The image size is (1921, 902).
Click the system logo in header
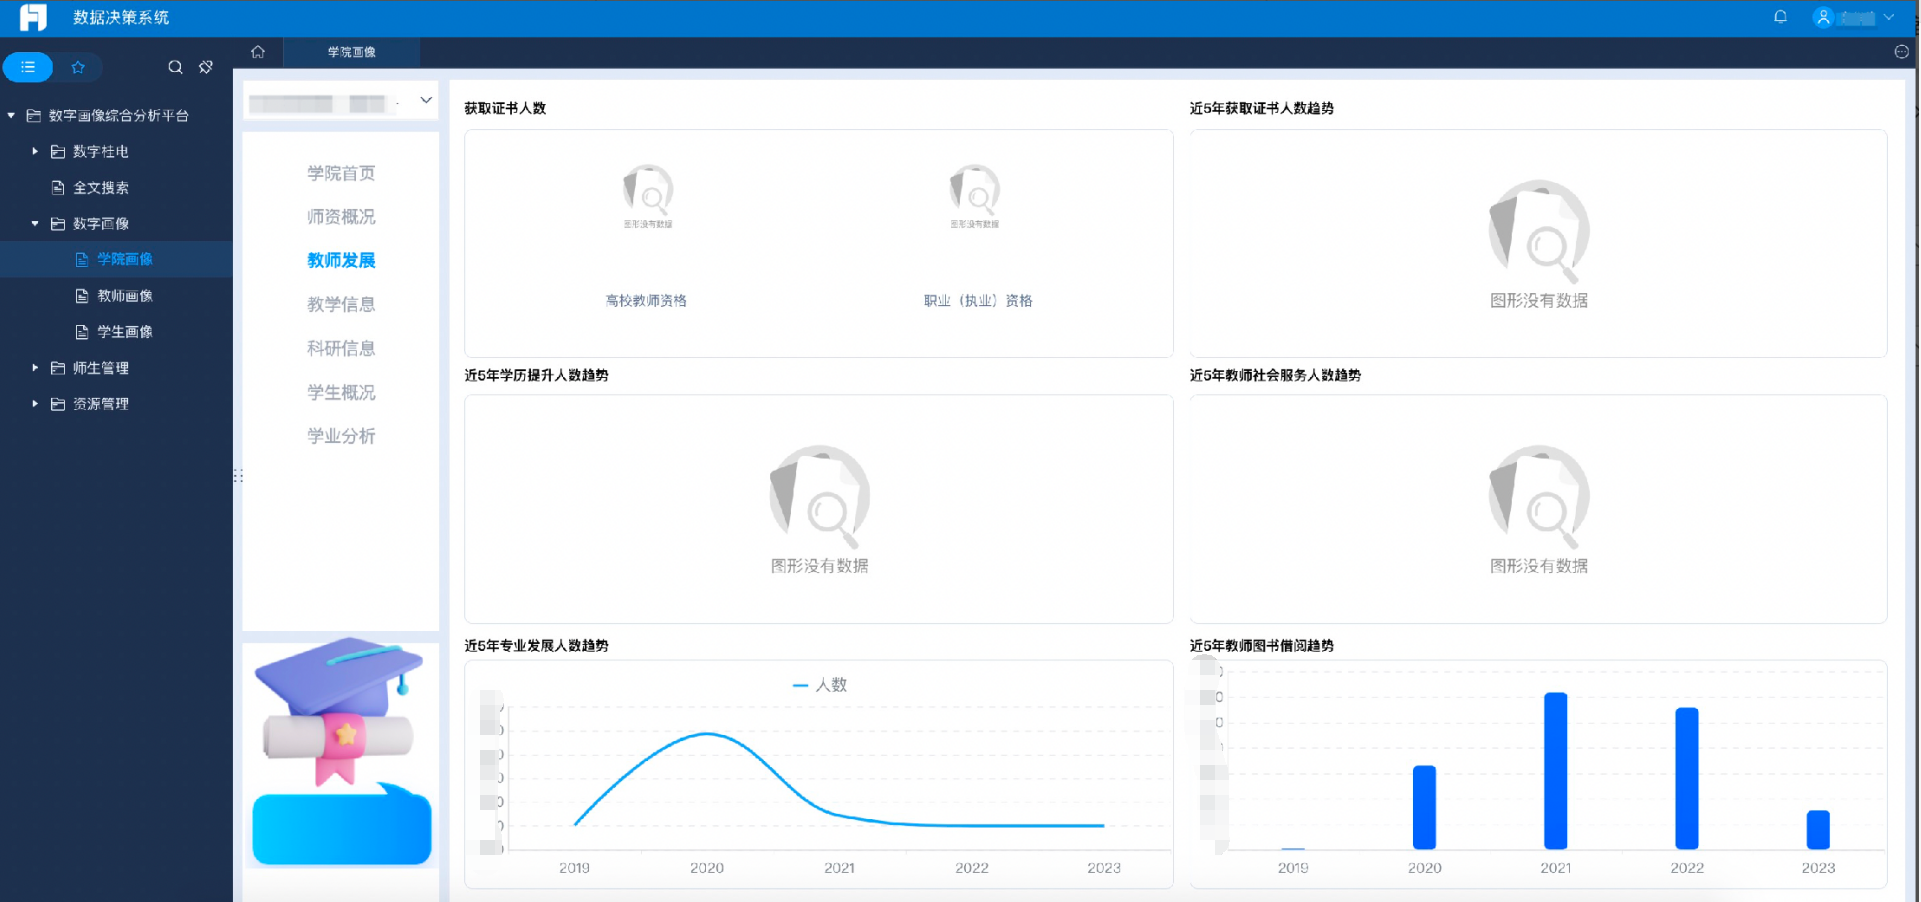[33, 17]
